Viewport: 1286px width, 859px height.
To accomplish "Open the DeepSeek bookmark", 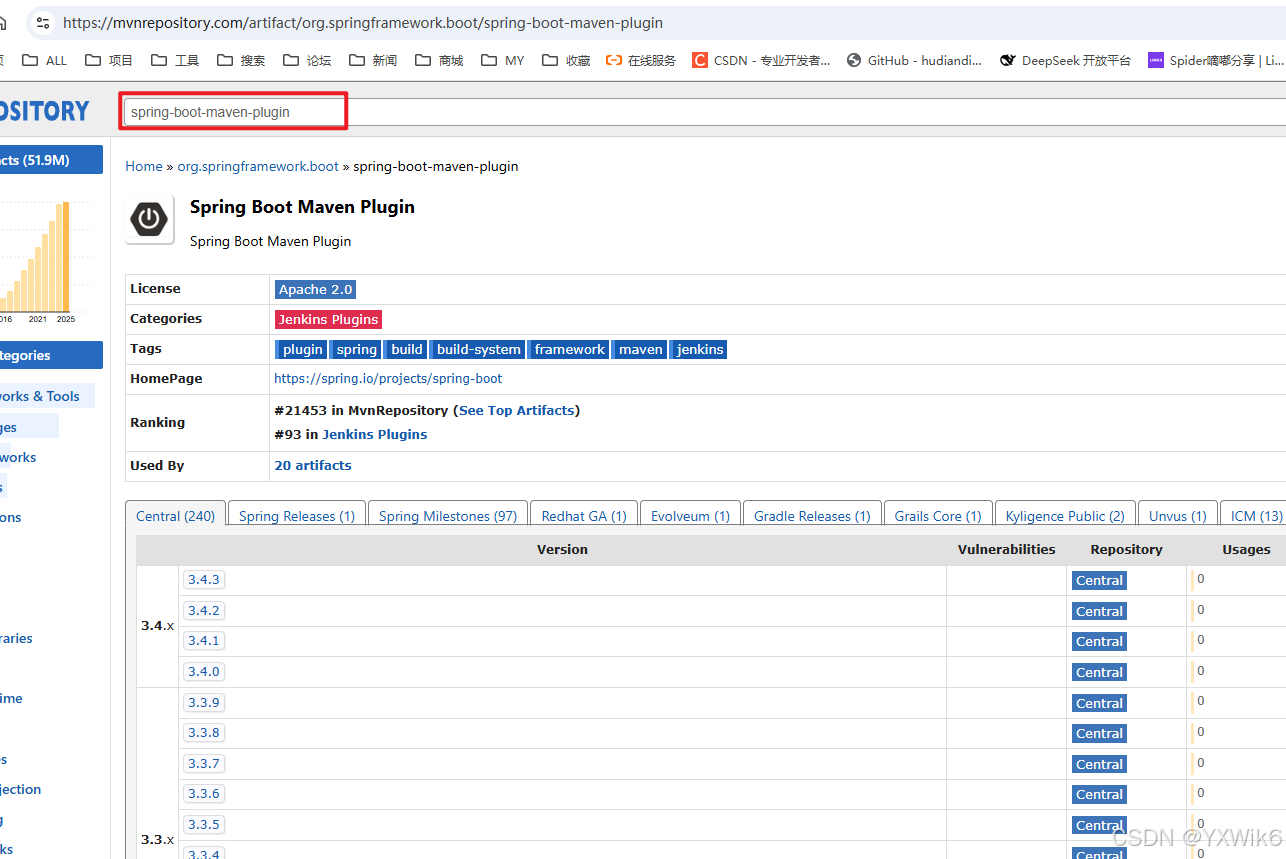I will (x=1066, y=60).
